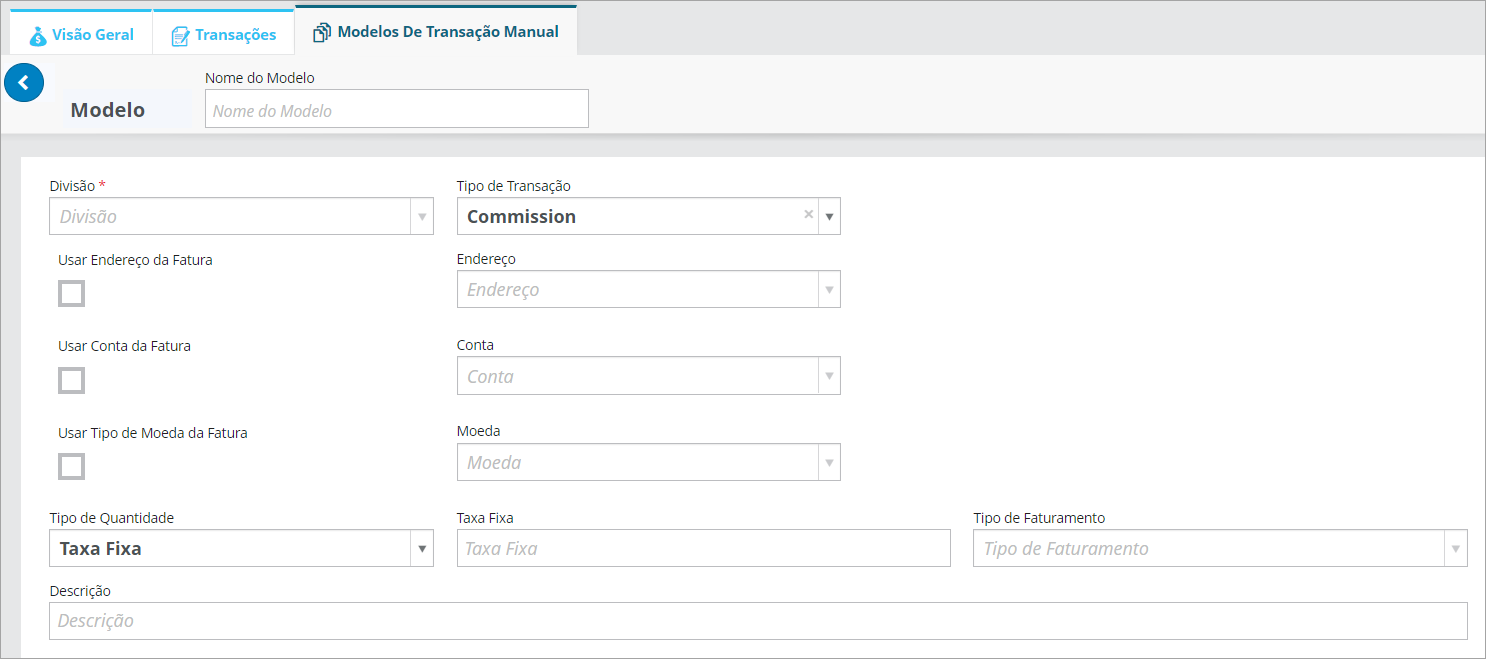Open the Divisão dropdown arrow
Viewport: 1486px width, 659px height.
tap(422, 216)
